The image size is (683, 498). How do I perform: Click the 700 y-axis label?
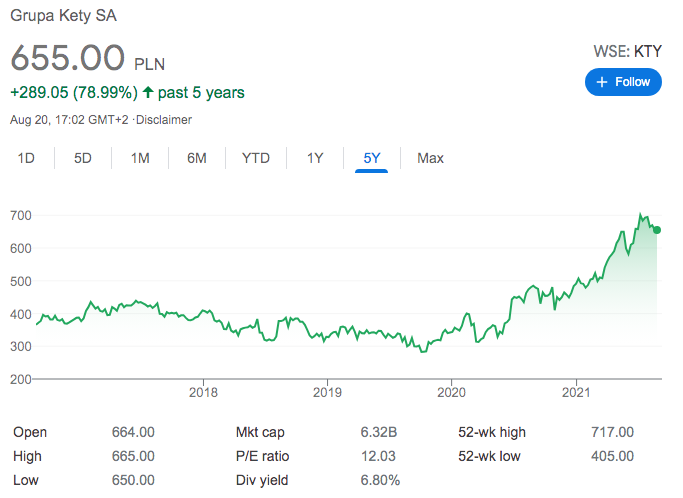pos(21,215)
